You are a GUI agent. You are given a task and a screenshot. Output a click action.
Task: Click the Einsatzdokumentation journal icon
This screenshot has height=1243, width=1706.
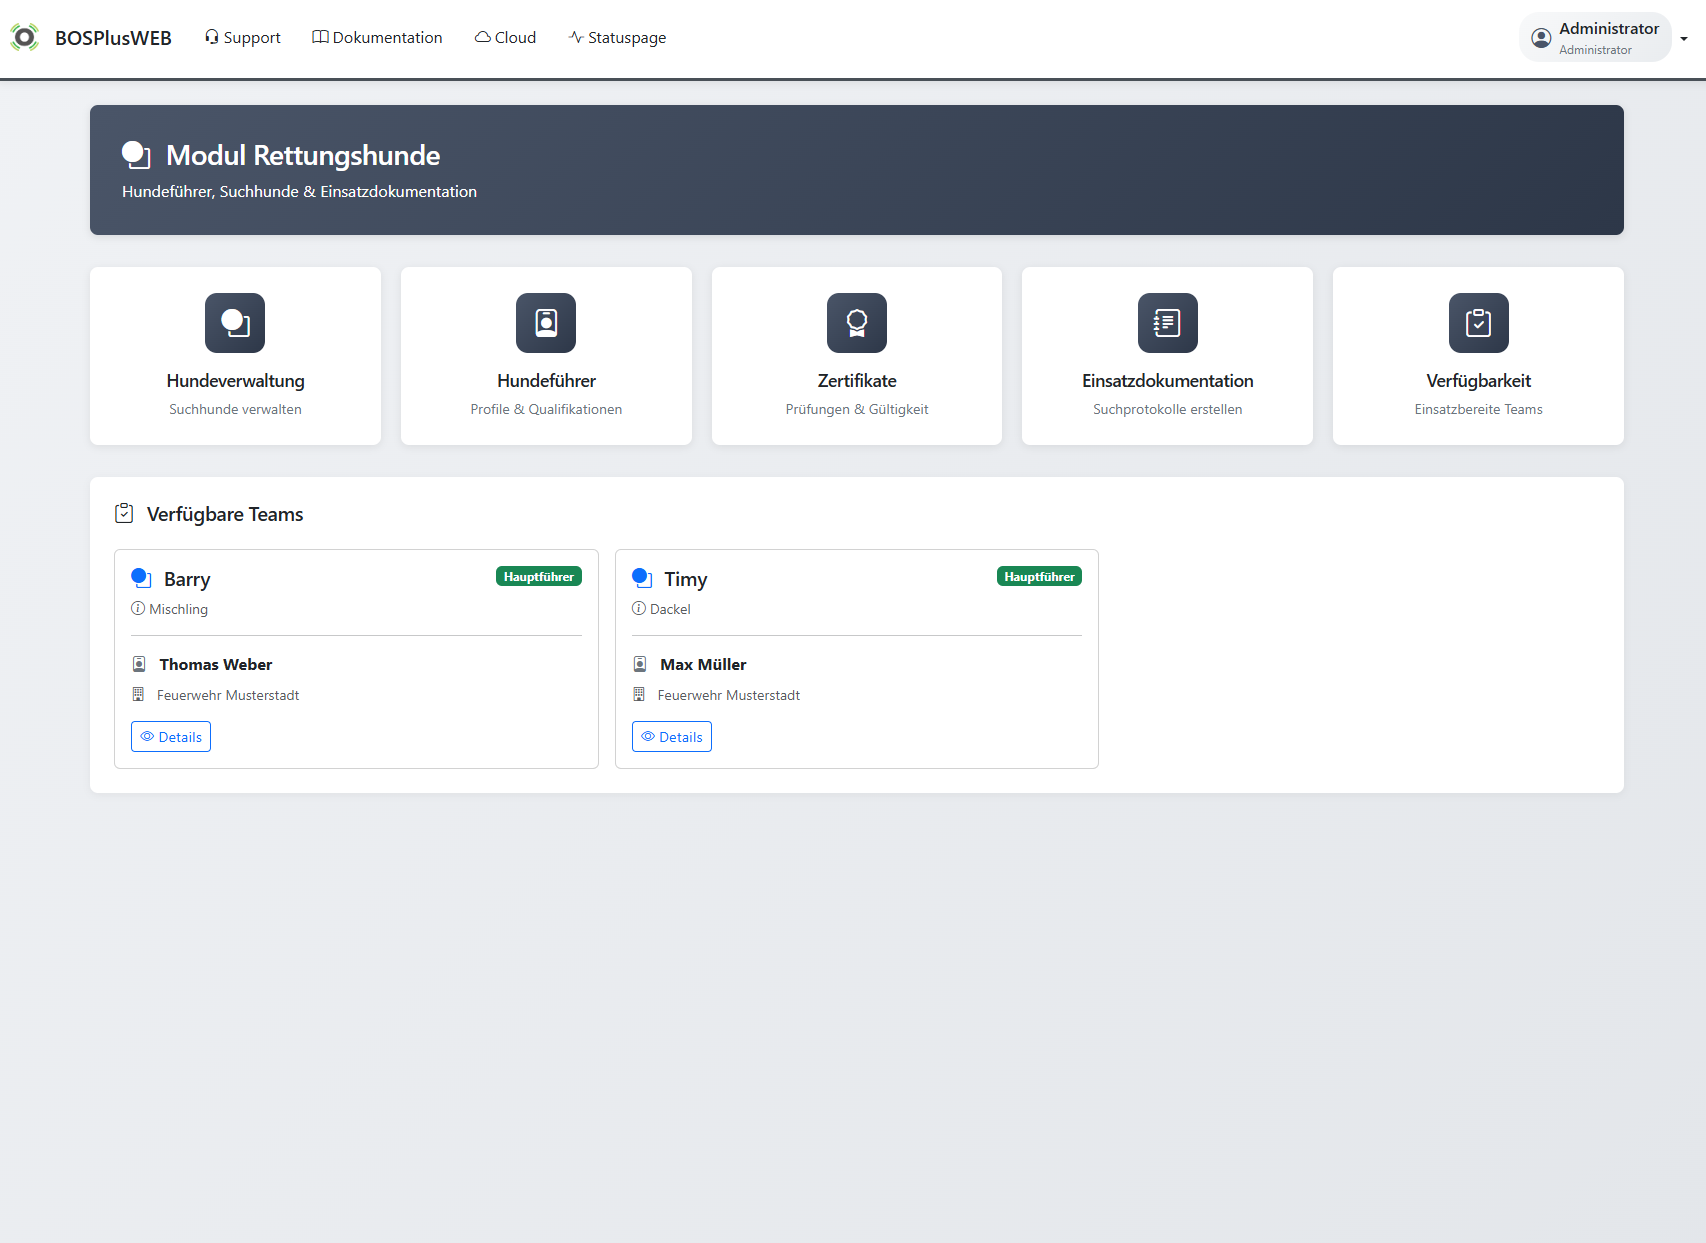point(1167,323)
